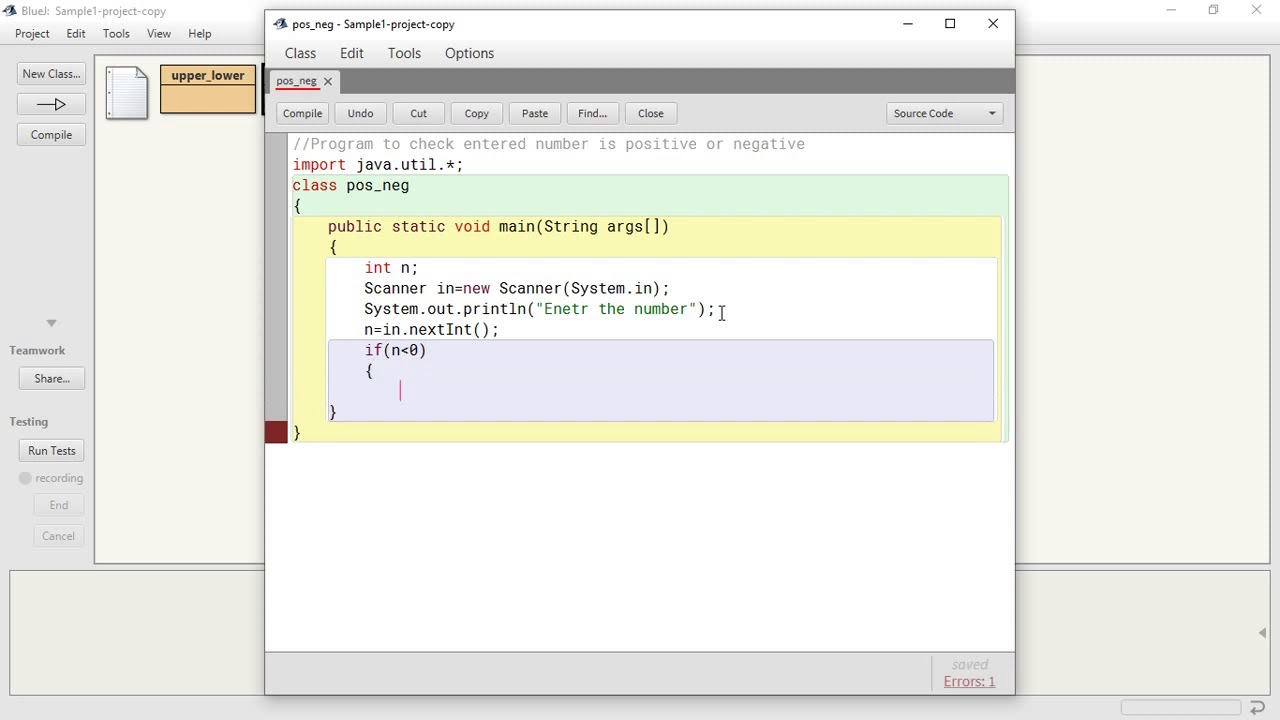This screenshot has width=1280, height=720.
Task: Click the Paste button
Action: click(534, 113)
